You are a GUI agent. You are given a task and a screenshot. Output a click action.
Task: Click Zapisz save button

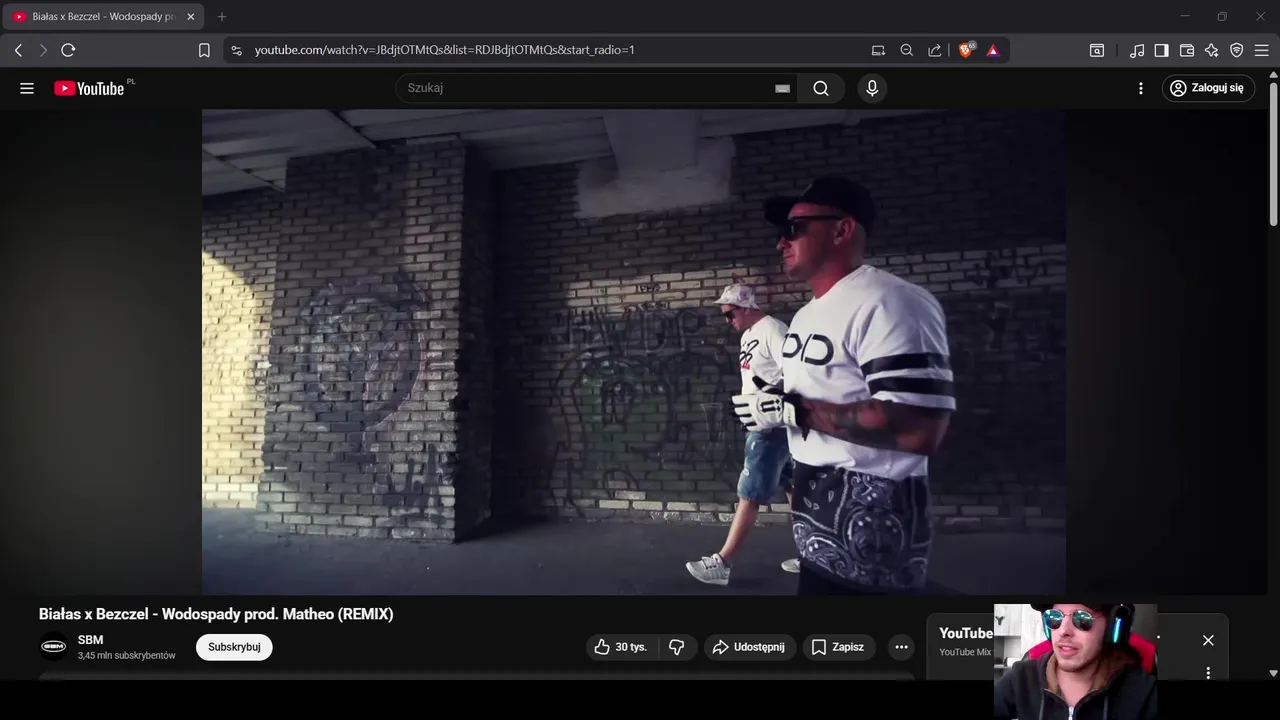839,647
